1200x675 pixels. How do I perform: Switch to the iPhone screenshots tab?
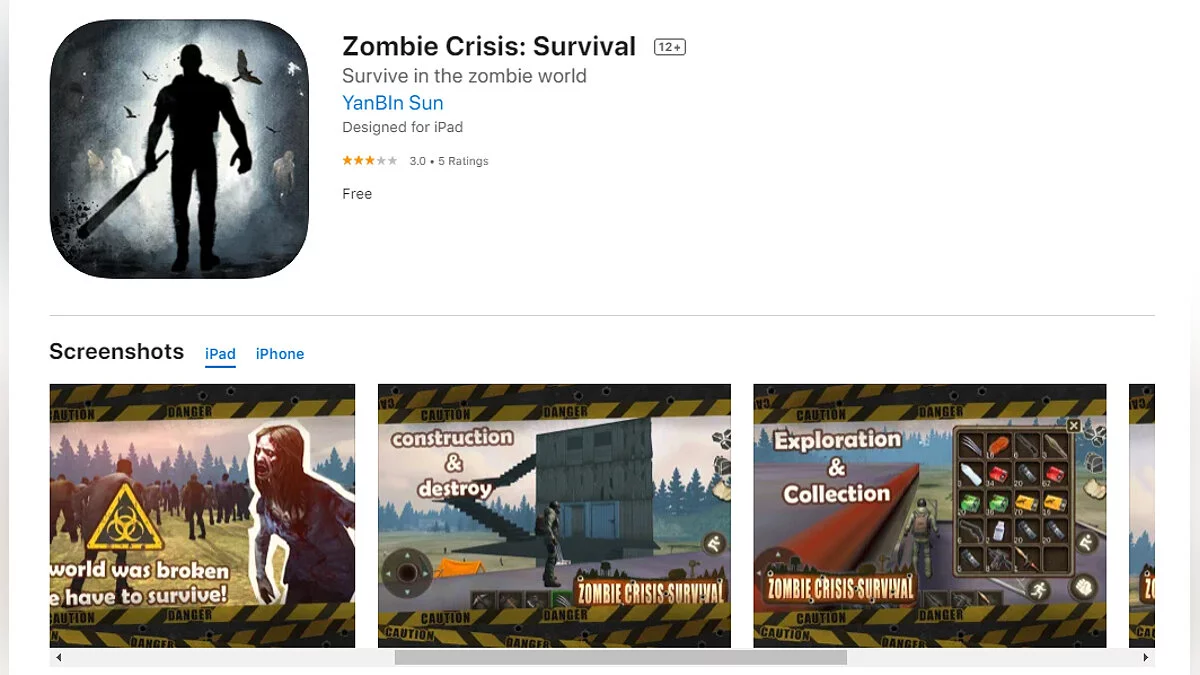point(280,354)
